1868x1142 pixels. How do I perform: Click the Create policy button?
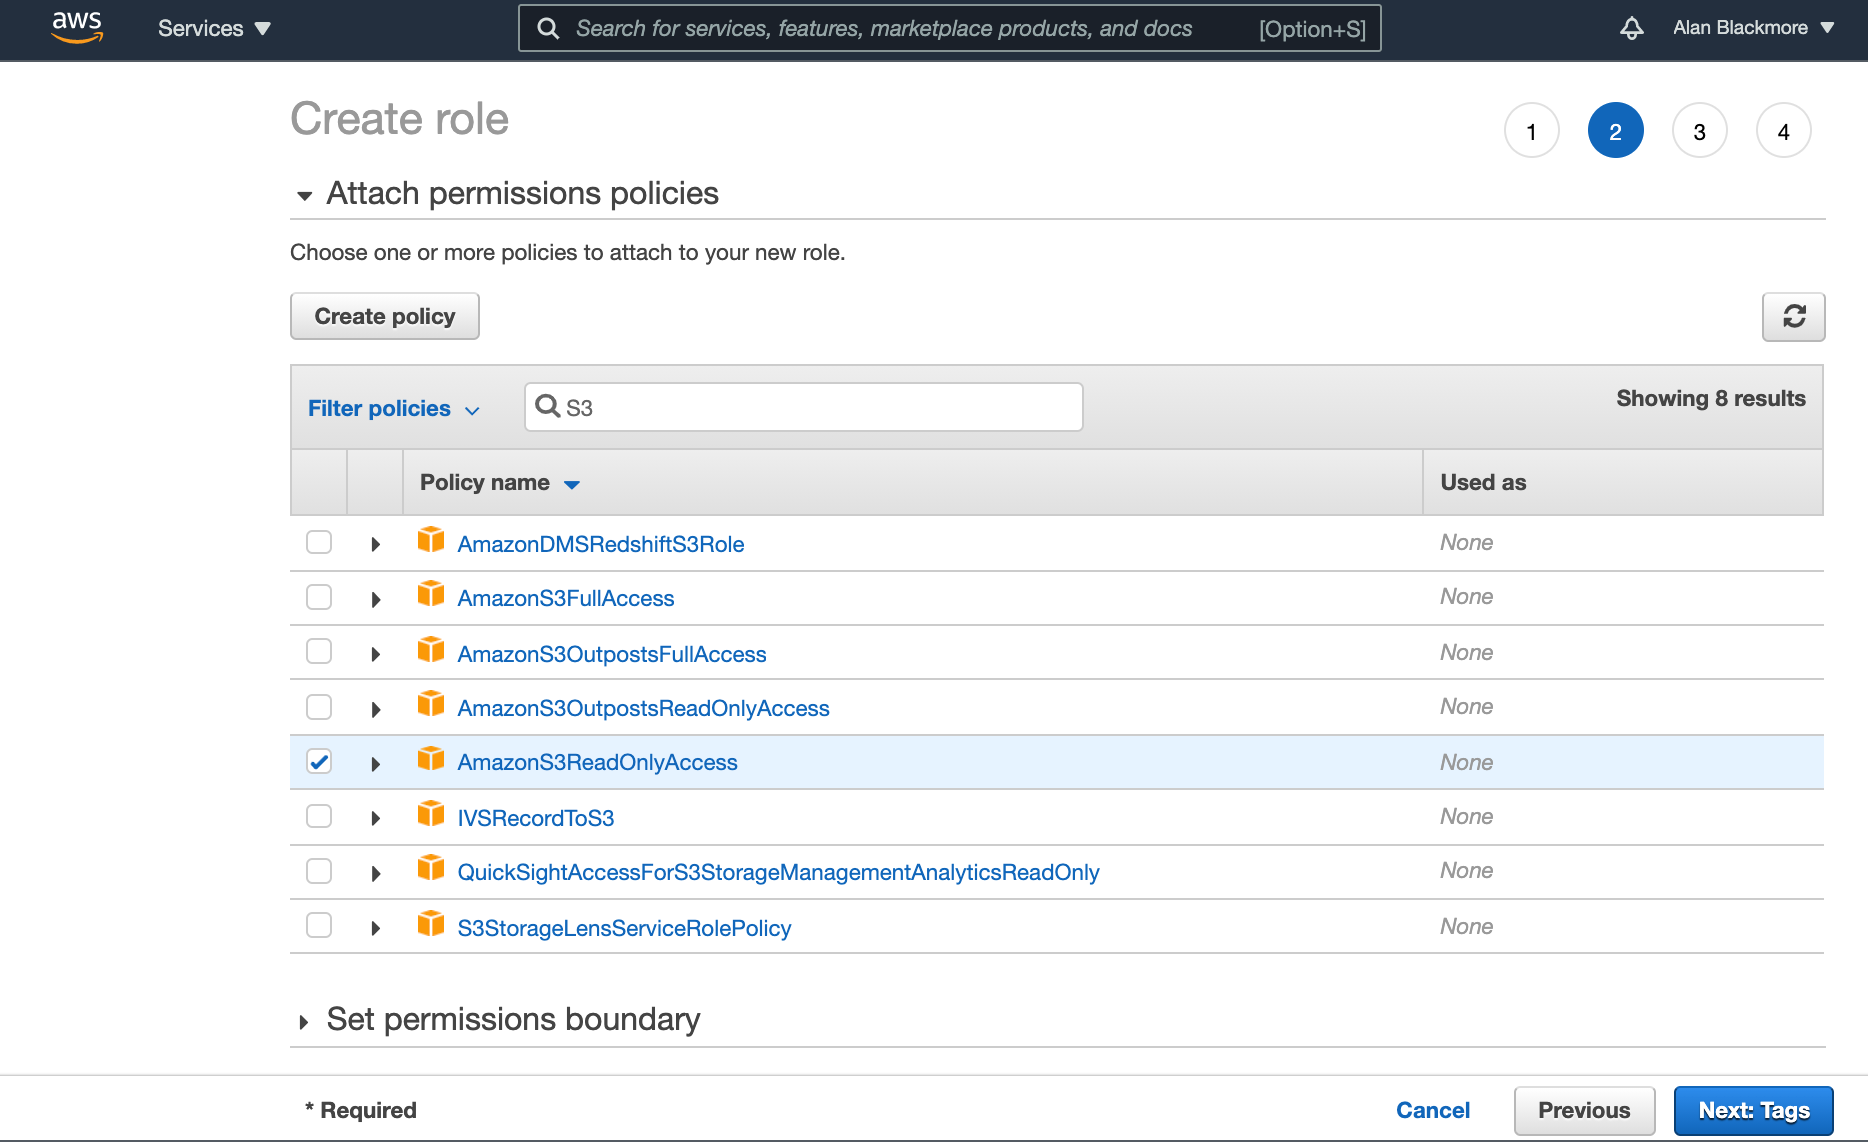[x=384, y=316]
